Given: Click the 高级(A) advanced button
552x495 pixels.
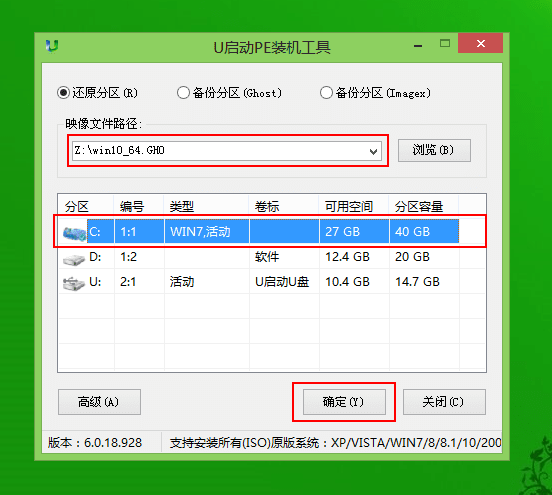Looking at the screenshot, I should tap(99, 402).
